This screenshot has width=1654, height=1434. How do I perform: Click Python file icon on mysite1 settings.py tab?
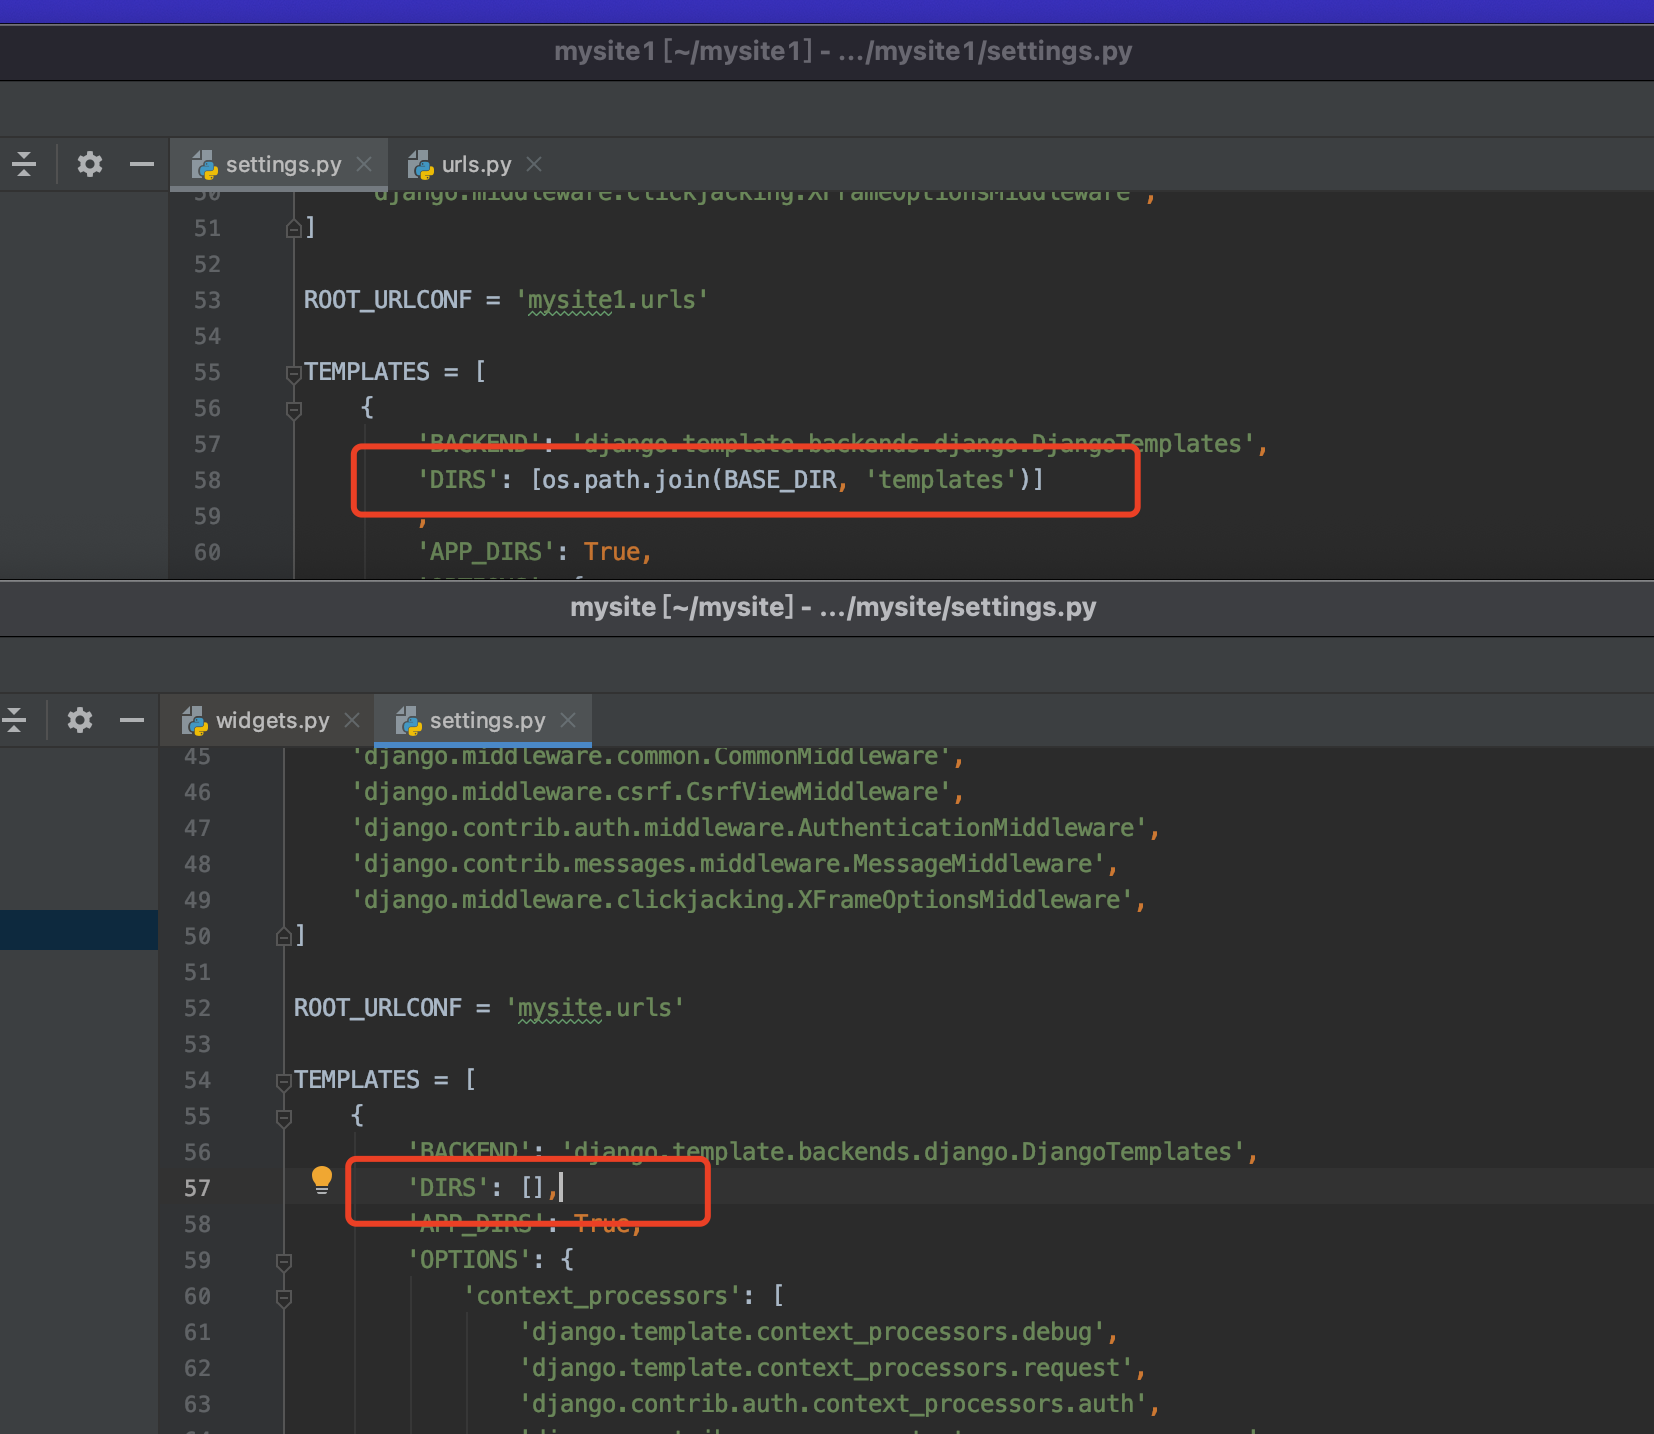click(x=205, y=165)
